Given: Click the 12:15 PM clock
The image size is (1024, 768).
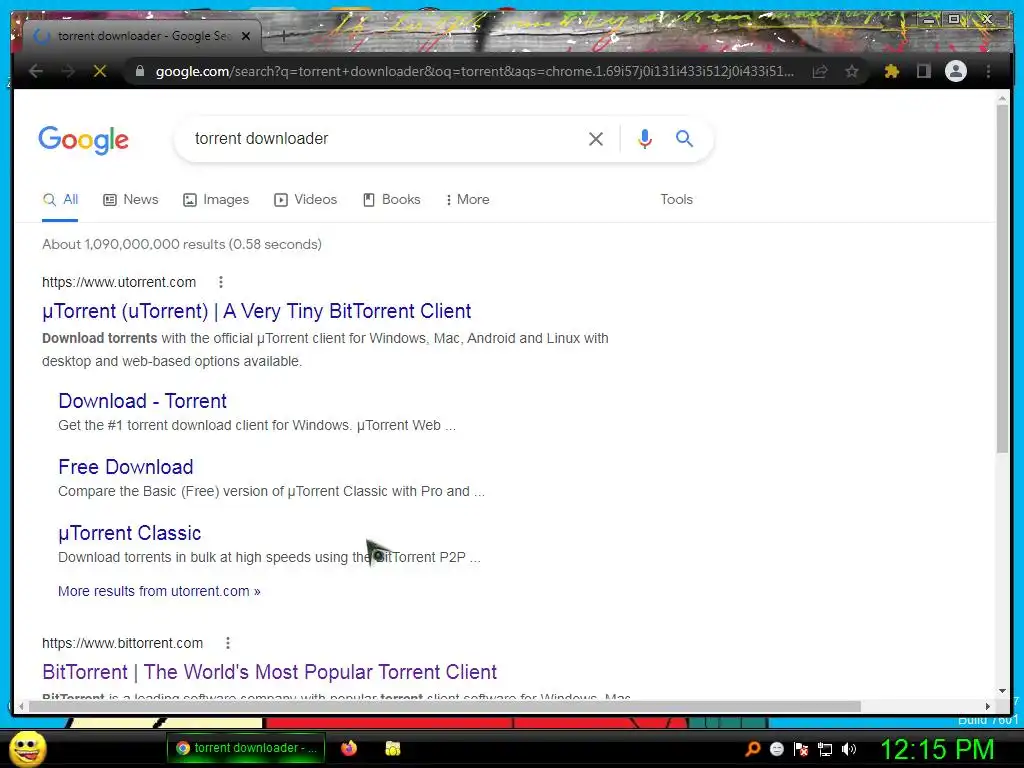Looking at the screenshot, I should point(938,750).
